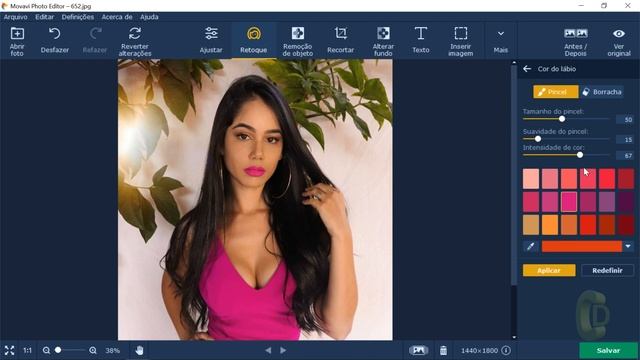The height and width of the screenshot is (360, 640).
Task: Open the Definições menu
Action: point(78,17)
